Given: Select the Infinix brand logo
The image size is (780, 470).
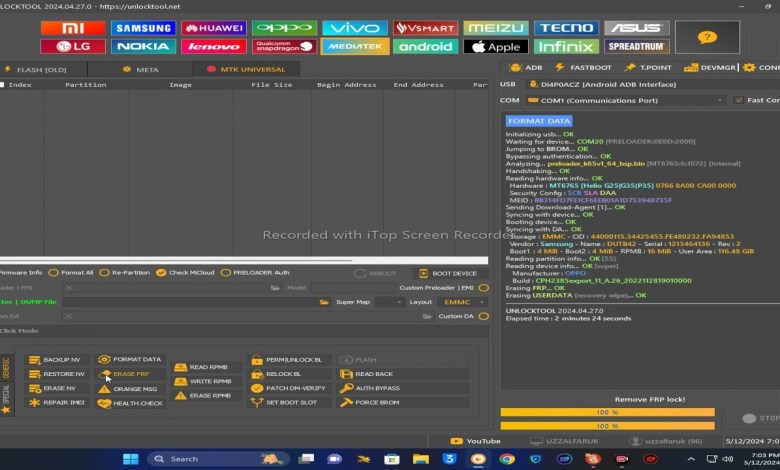Looking at the screenshot, I should [x=566, y=46].
